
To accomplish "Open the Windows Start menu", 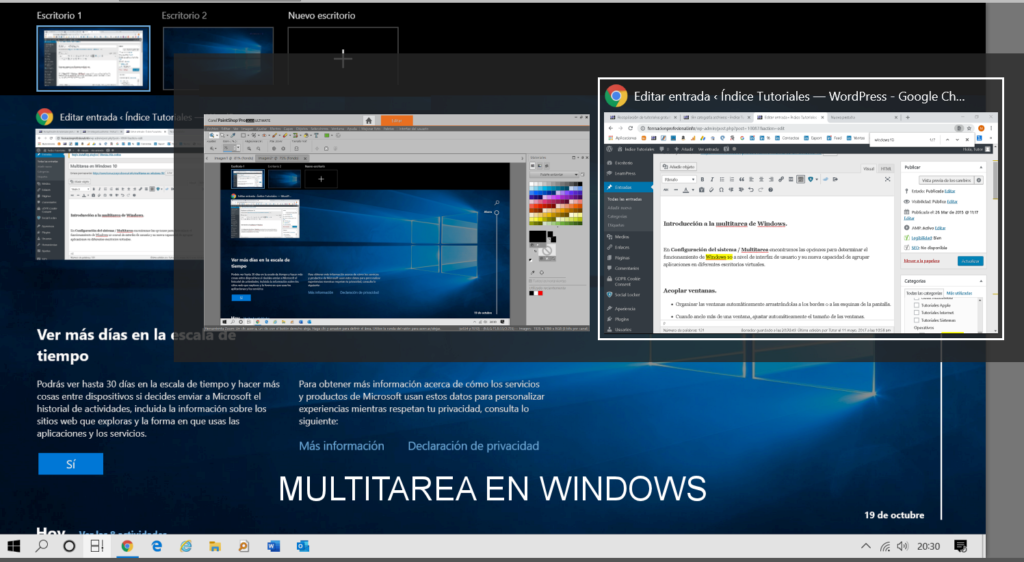I will click(x=14, y=546).
